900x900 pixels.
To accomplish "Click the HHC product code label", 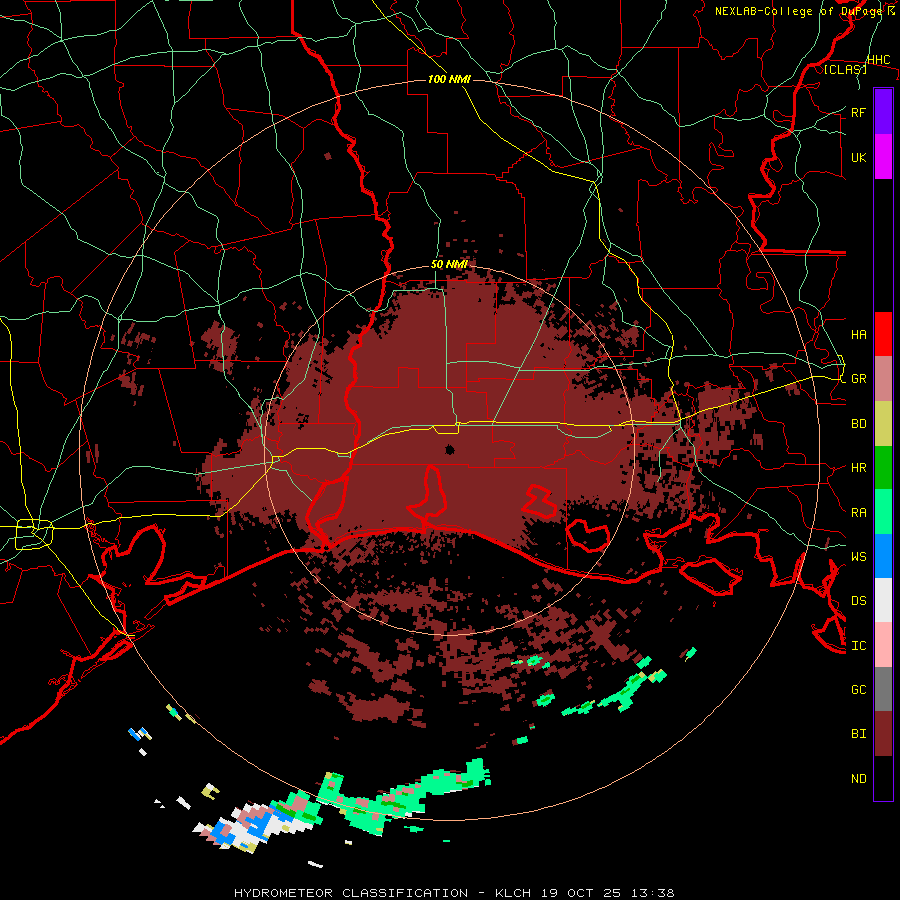I will click(x=878, y=60).
